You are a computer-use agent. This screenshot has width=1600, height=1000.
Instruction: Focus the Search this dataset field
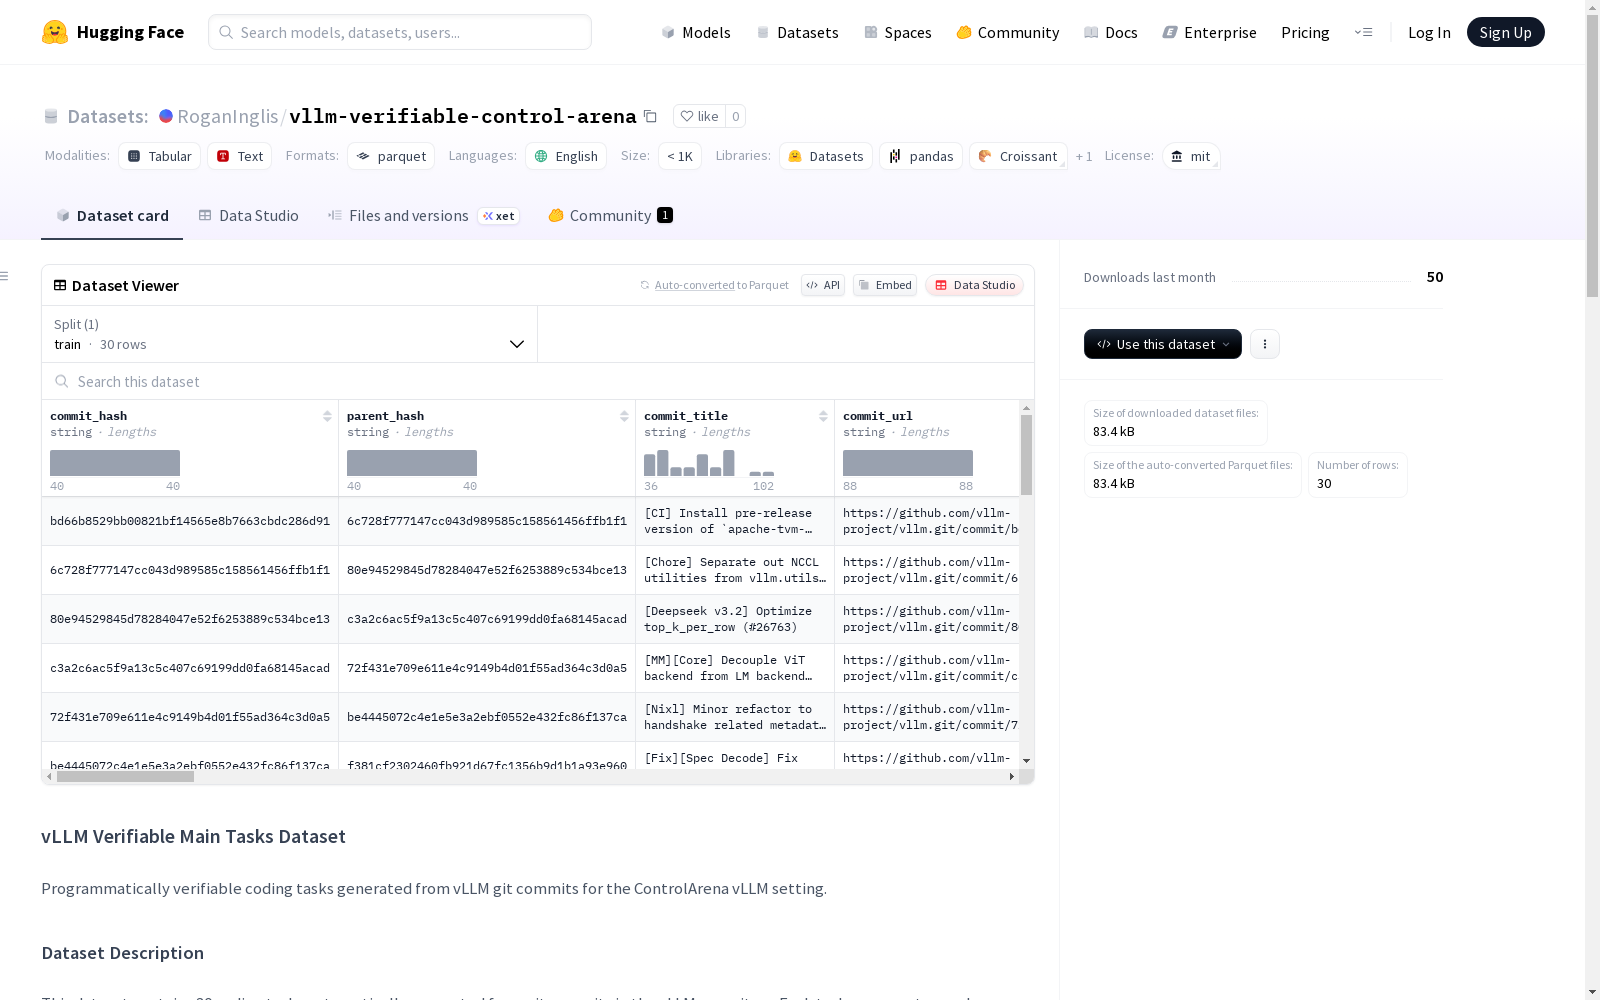[x=538, y=381]
